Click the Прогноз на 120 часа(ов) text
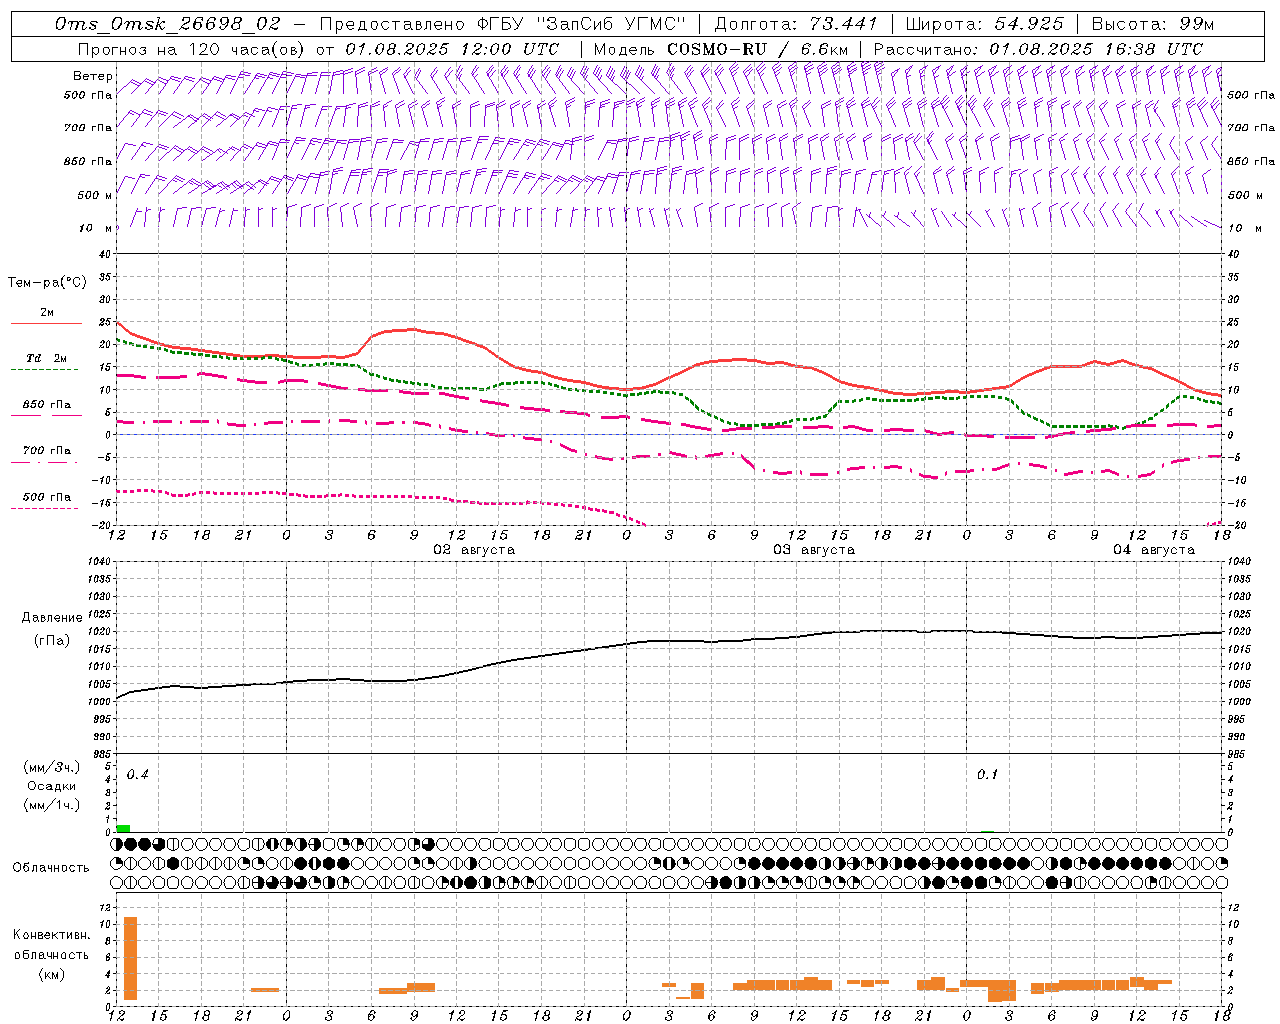 point(192,49)
